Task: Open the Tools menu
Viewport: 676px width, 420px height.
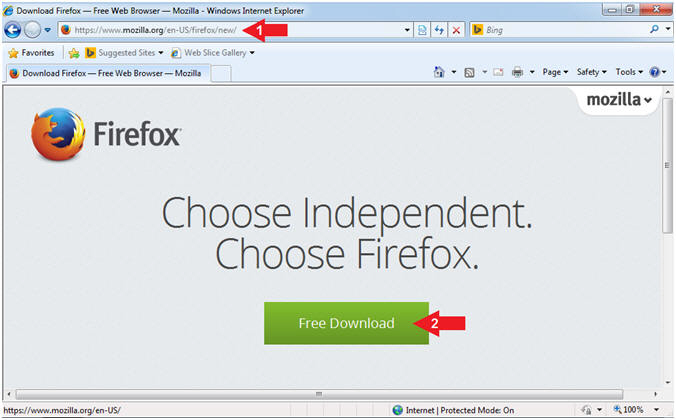Action: click(629, 72)
